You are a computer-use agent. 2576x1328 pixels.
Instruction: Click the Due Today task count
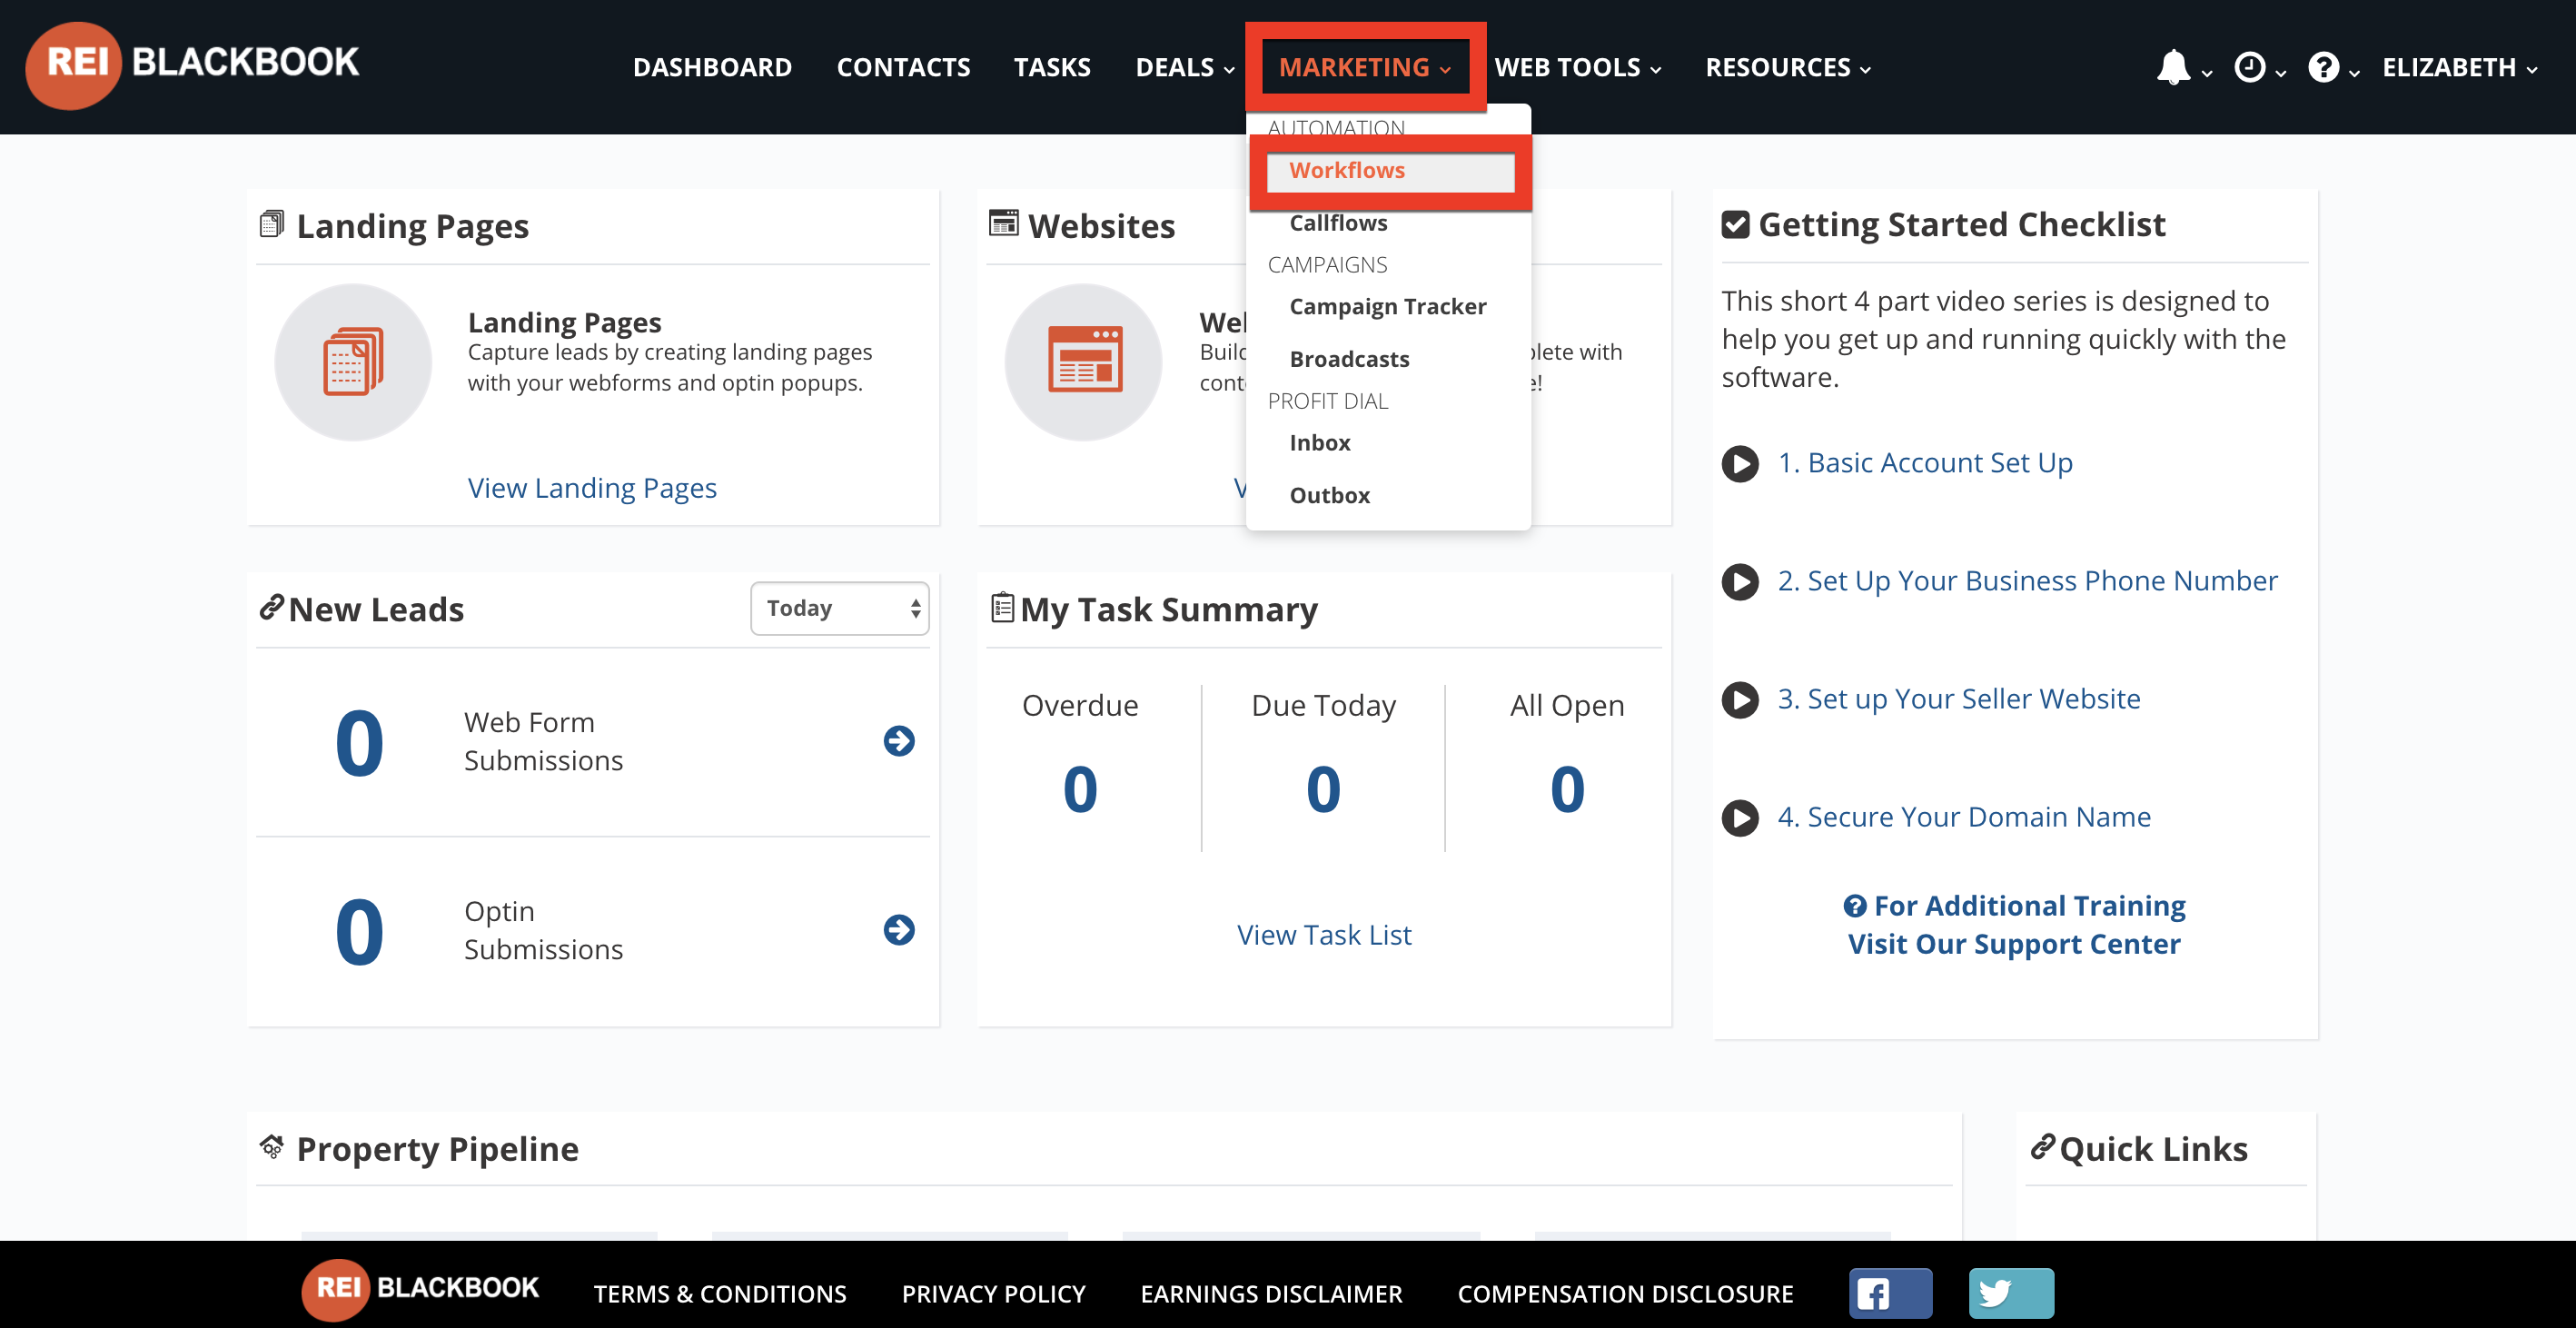coord(1323,789)
